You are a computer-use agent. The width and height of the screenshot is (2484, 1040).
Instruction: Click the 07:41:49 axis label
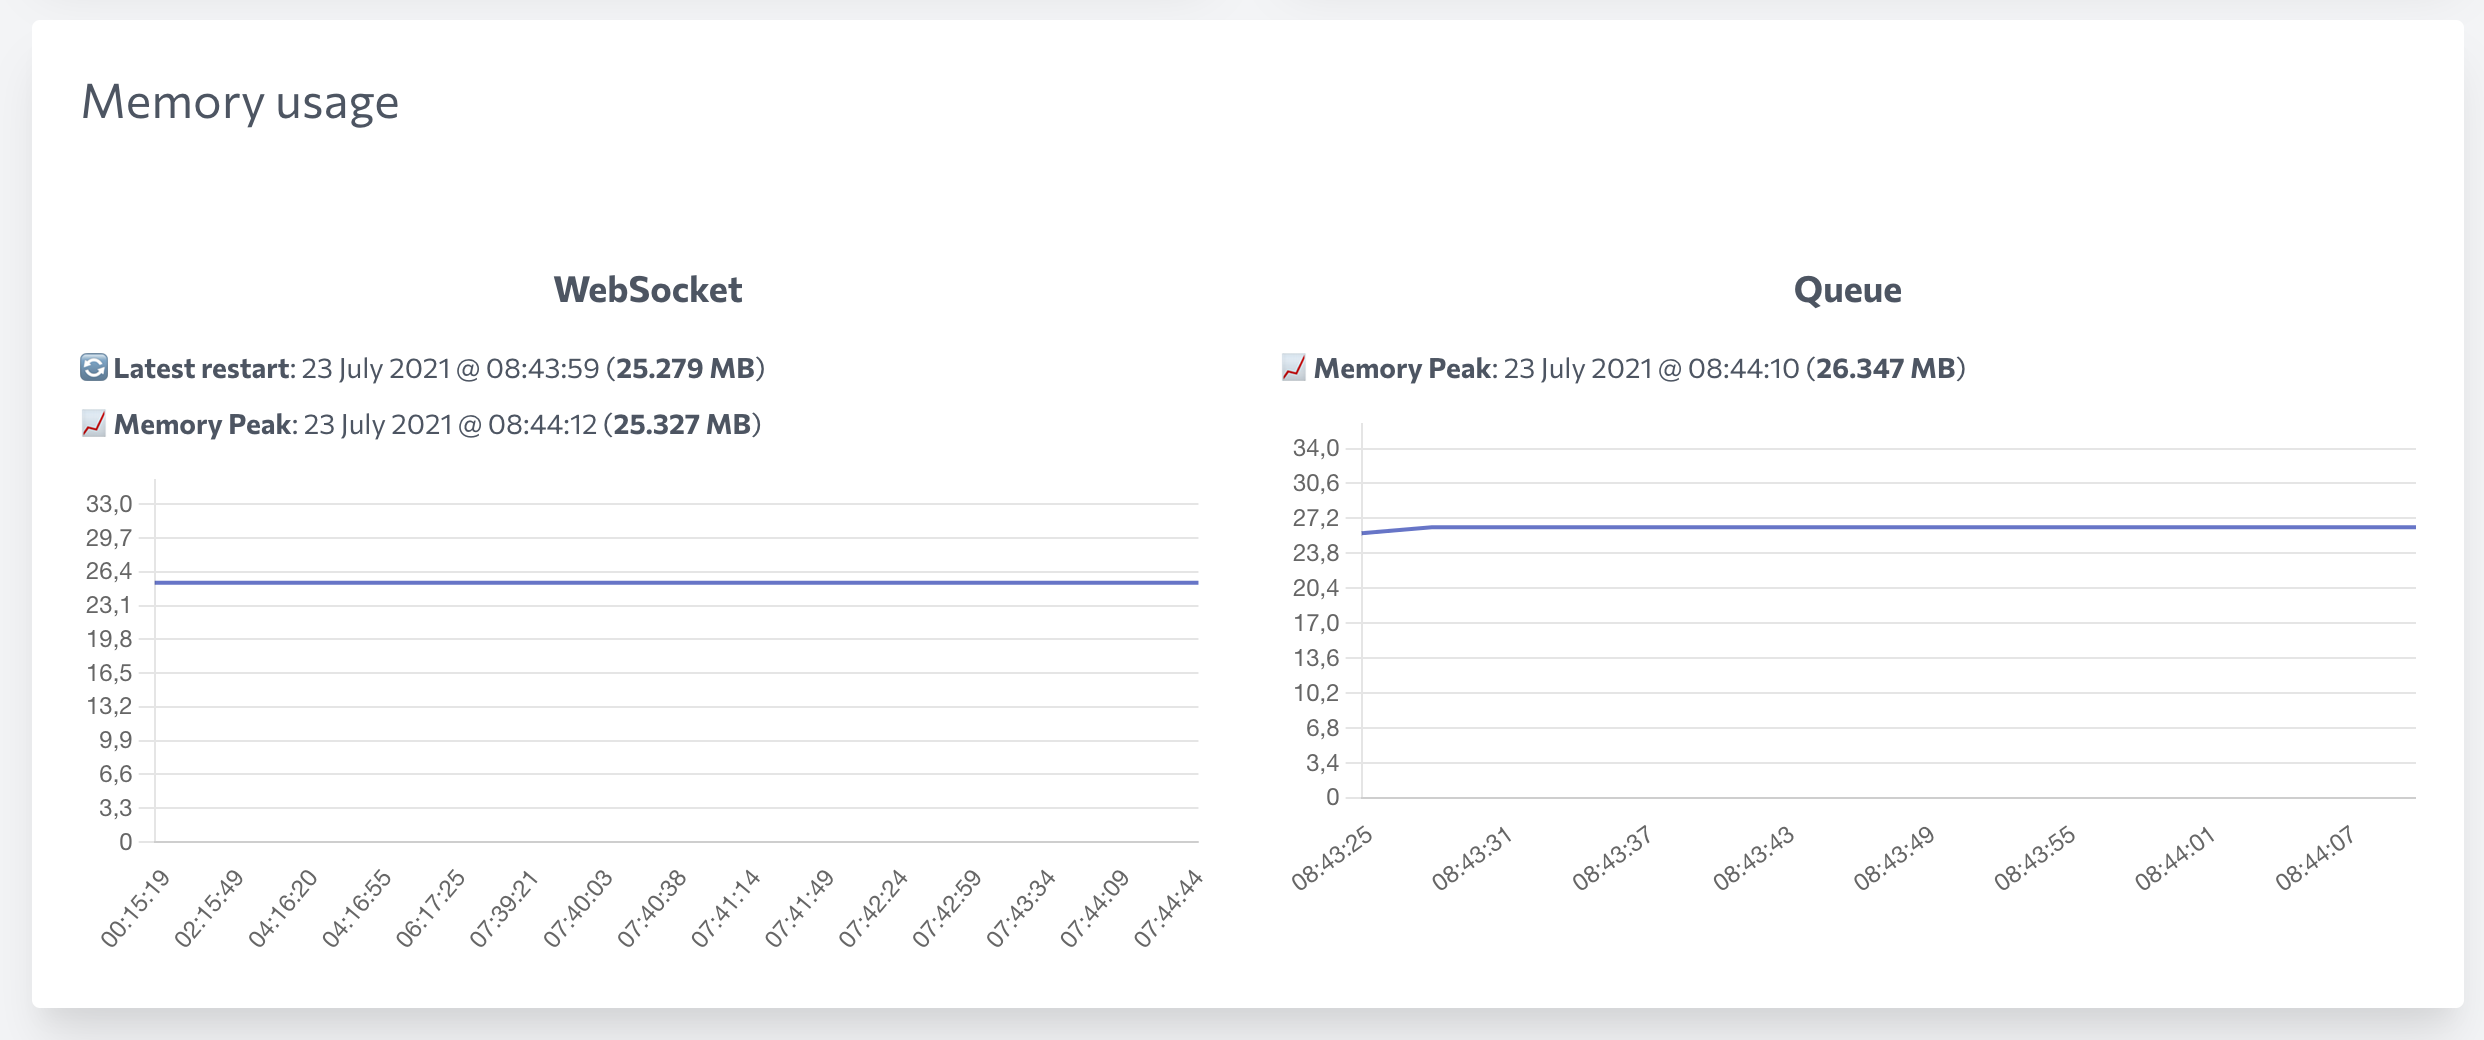pyautogui.click(x=800, y=908)
